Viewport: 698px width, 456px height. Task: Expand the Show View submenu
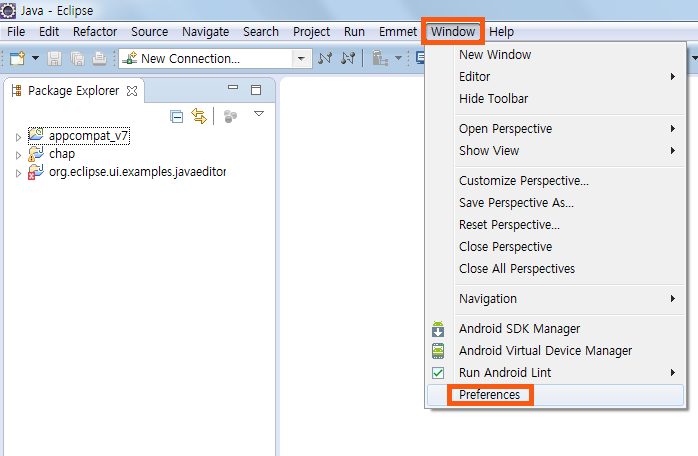[556, 151]
